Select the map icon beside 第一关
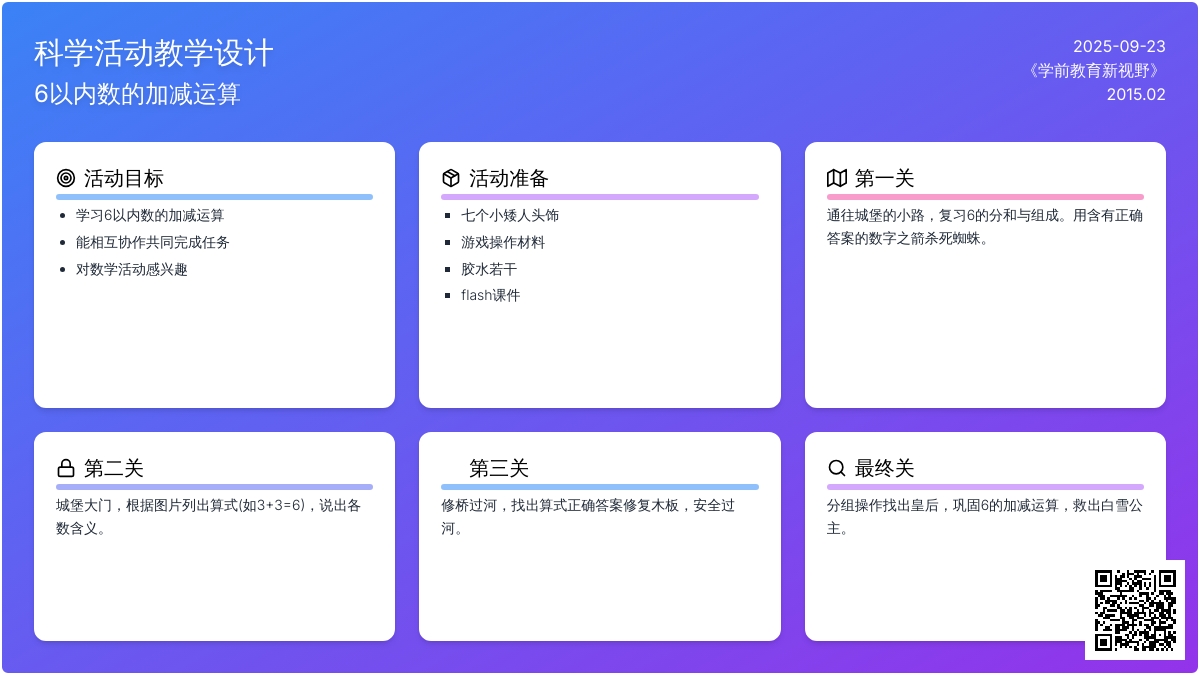Image resolution: width=1200 pixels, height=675 pixels. (x=837, y=178)
